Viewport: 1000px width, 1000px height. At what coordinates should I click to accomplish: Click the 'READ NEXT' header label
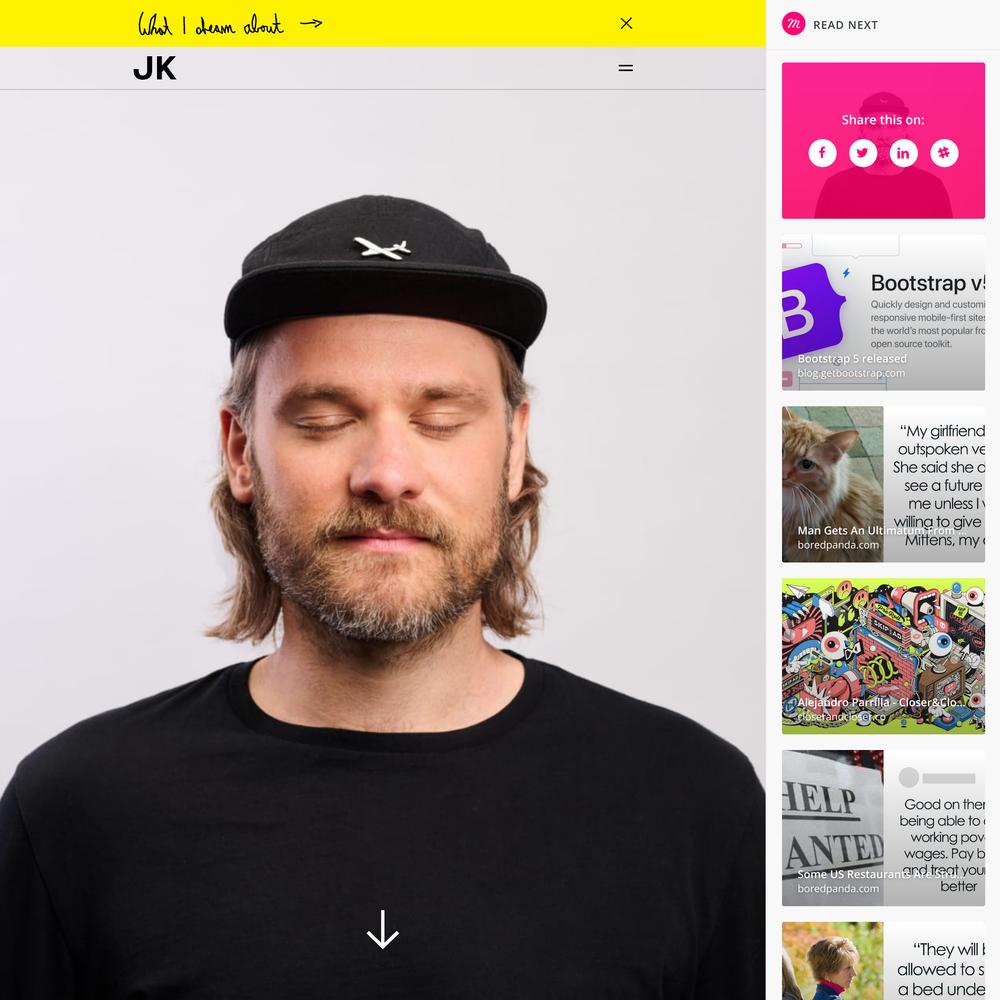pos(845,25)
